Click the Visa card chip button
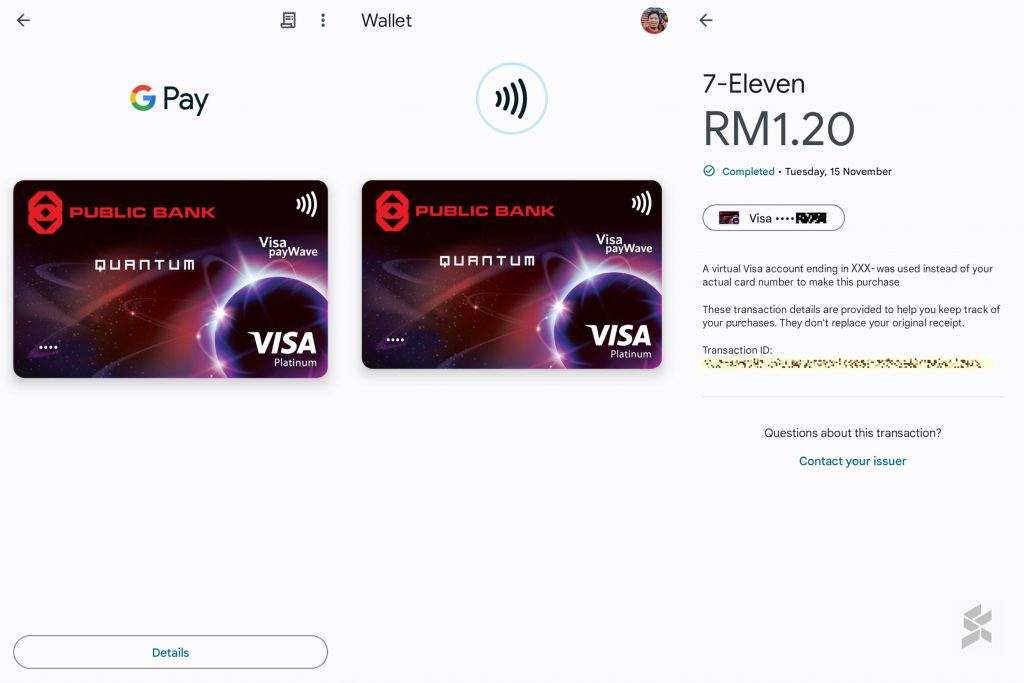Image resolution: width=1024 pixels, height=683 pixels. coord(773,217)
